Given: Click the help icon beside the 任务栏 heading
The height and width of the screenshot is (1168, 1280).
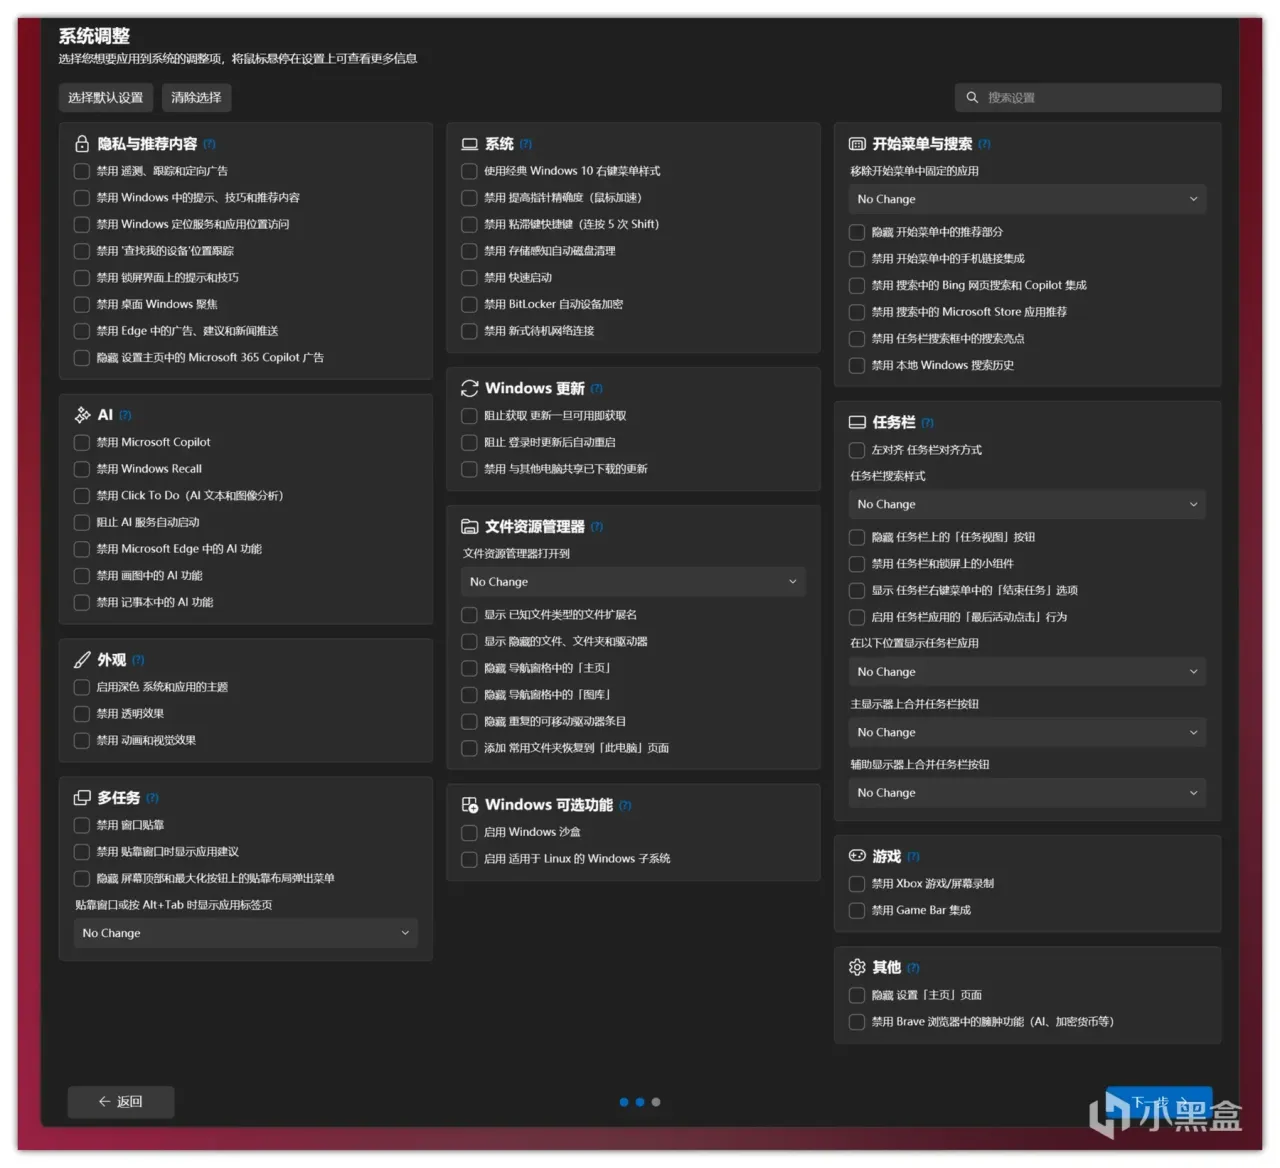Looking at the screenshot, I should tap(927, 423).
